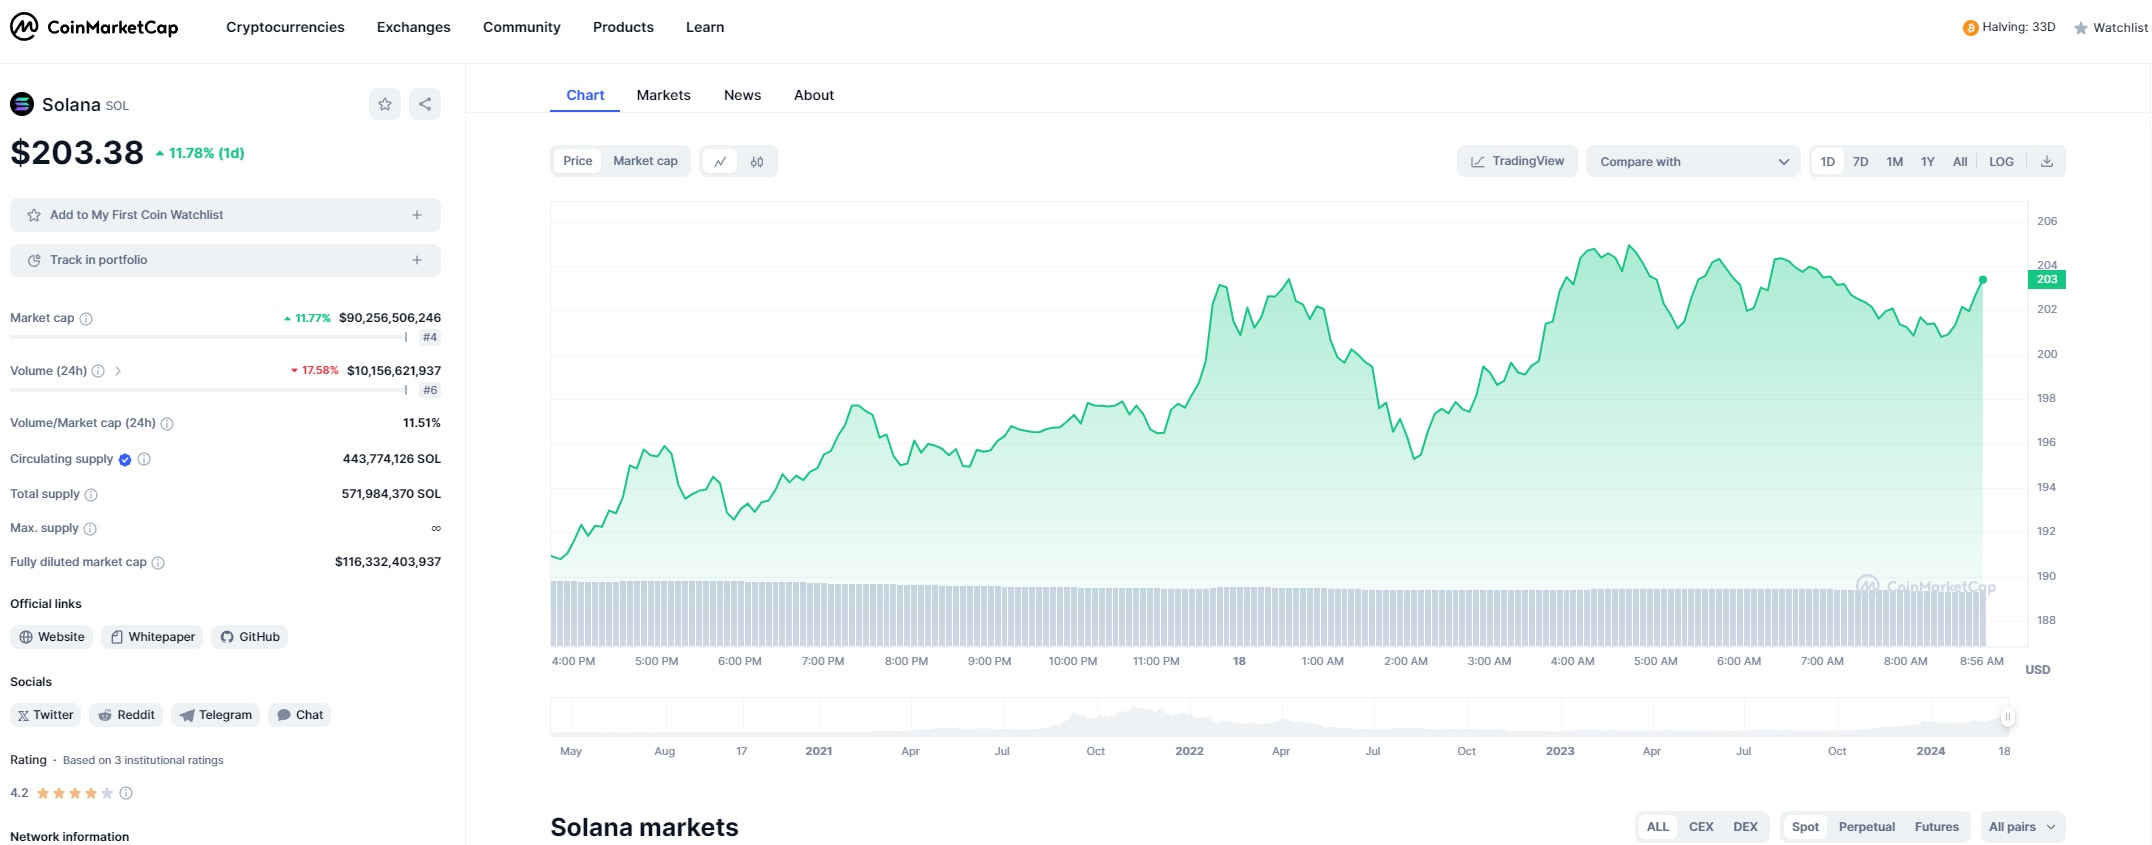Click the share icon next to Solana
This screenshot has height=845, width=2152.
pyautogui.click(x=425, y=104)
